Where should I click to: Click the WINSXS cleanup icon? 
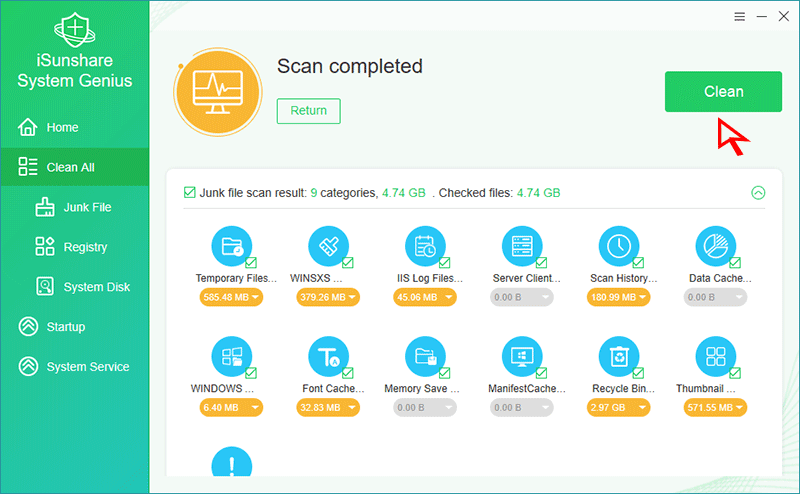pos(328,246)
